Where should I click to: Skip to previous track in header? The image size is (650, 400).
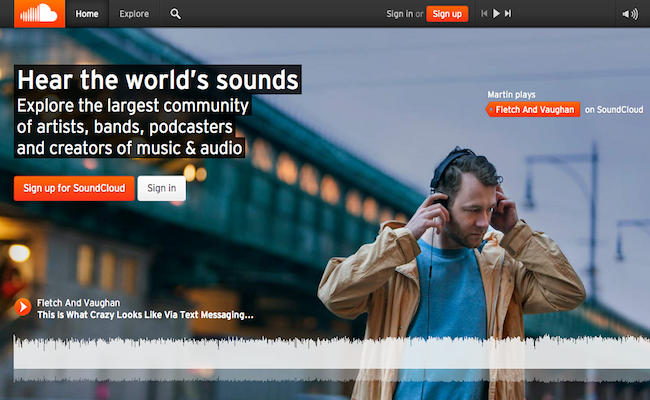tap(484, 14)
